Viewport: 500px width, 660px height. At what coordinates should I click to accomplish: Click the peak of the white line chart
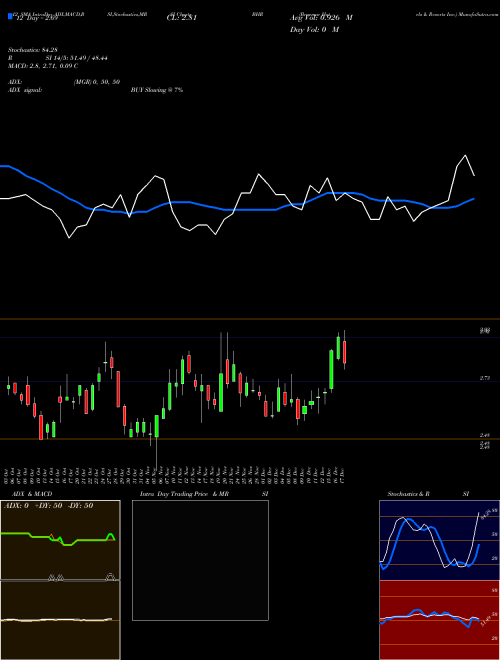pyautogui.click(x=465, y=156)
